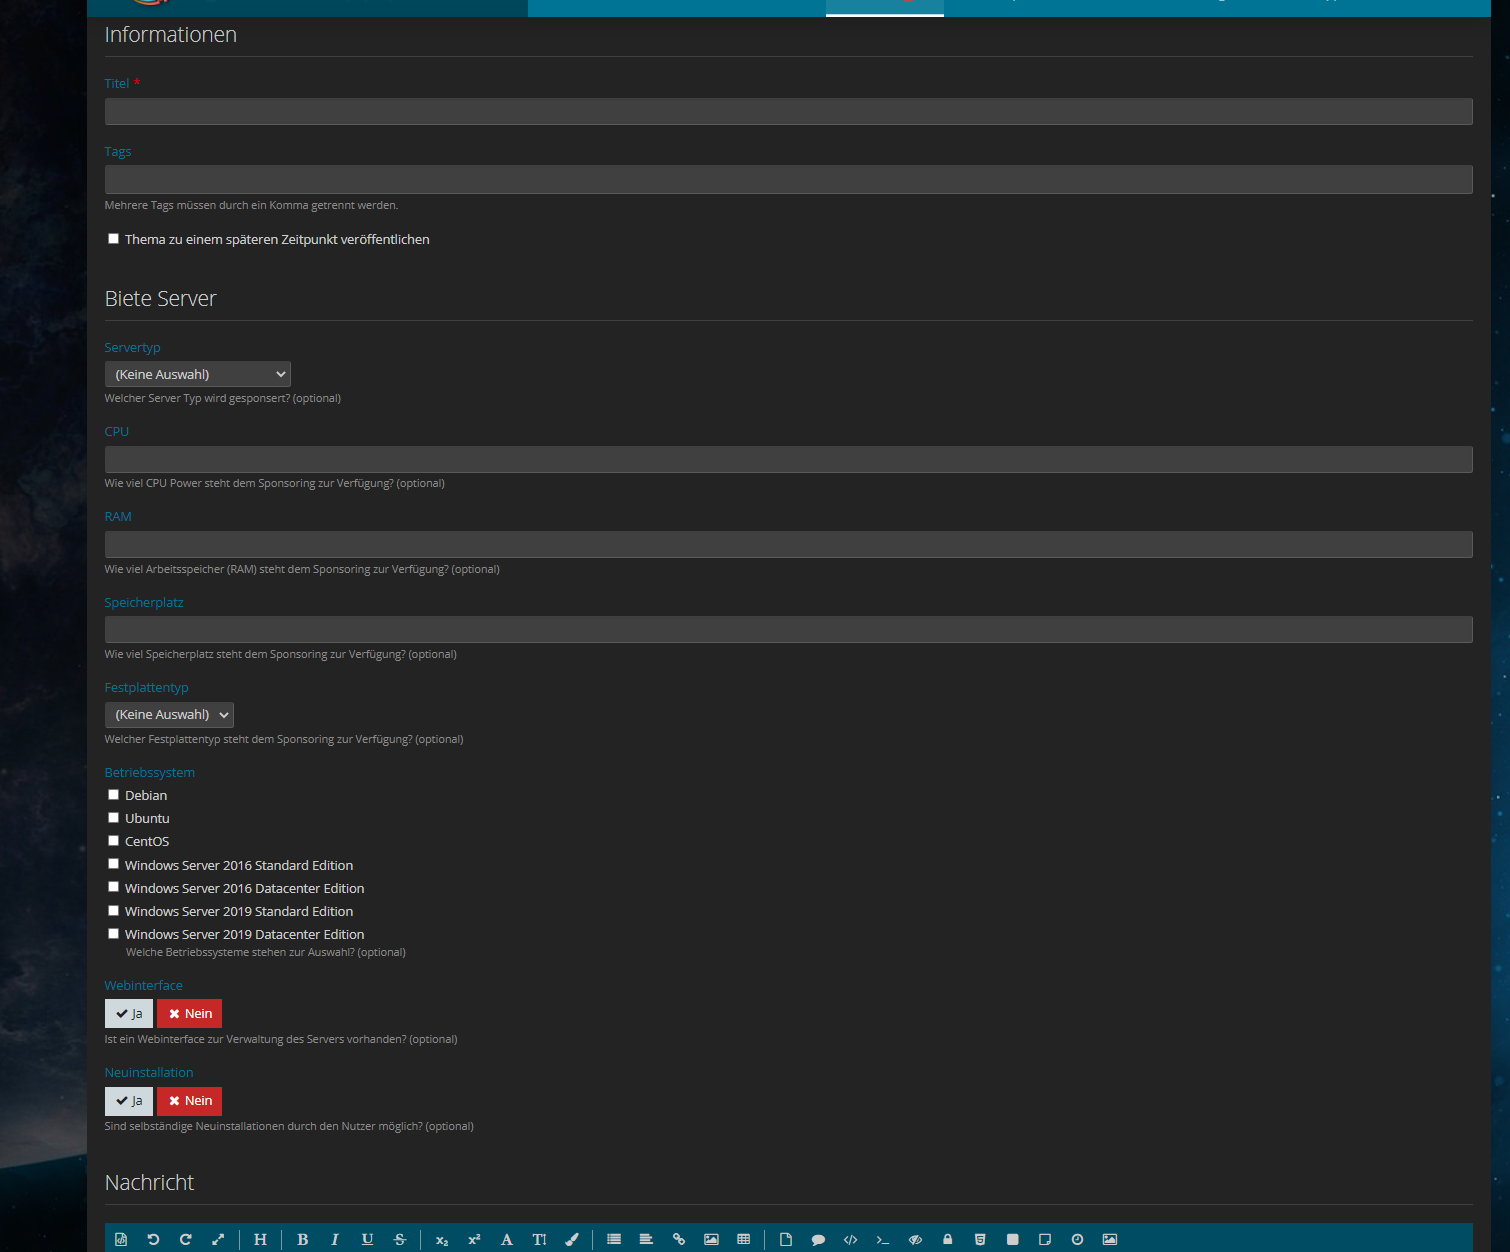Image resolution: width=1510 pixels, height=1252 pixels.
Task: Toggle italic text in editor toolbar
Action: tap(335, 1239)
